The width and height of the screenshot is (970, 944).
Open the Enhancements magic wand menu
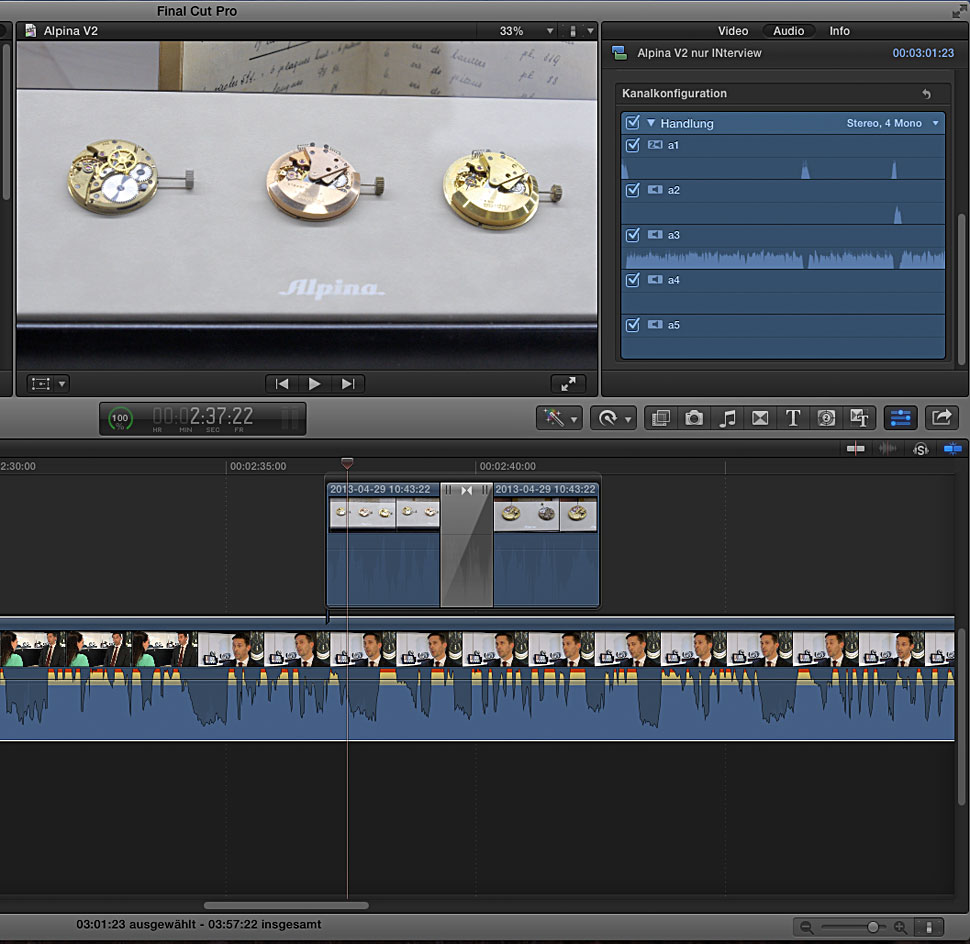point(558,418)
